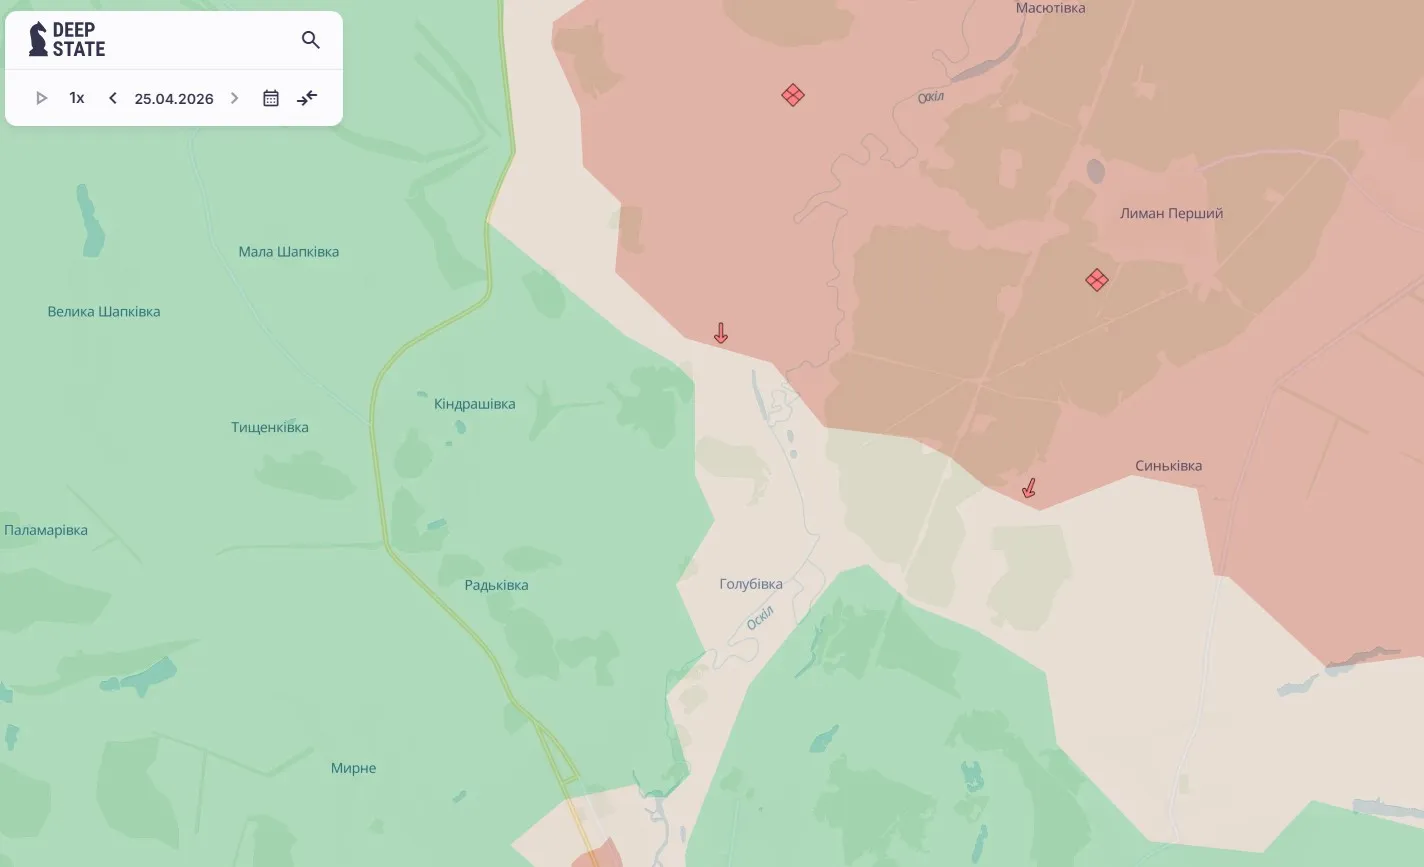
Task: Select the Велика Шапківка label
Action: pos(104,311)
